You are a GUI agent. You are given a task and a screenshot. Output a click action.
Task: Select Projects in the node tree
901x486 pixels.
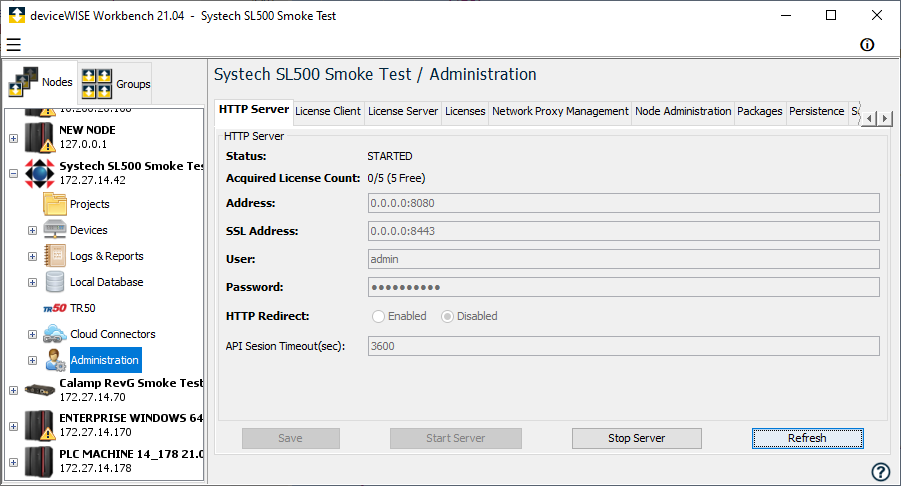coord(90,205)
